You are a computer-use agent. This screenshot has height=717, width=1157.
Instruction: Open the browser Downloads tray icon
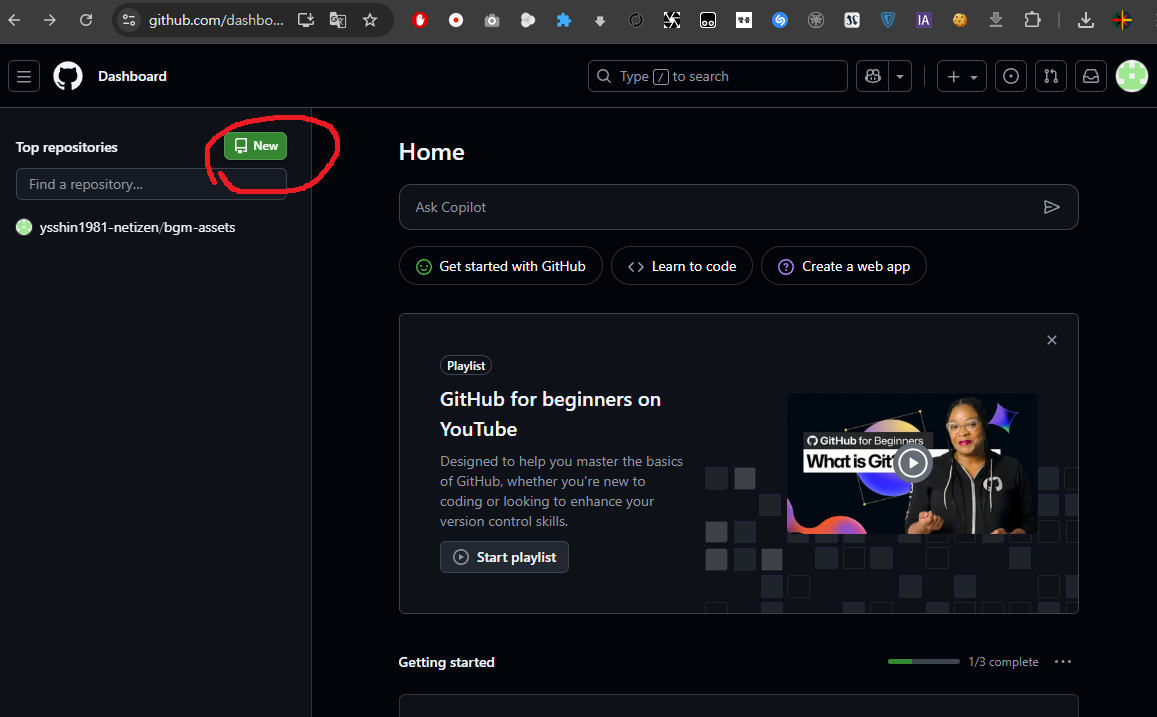pos(1085,21)
